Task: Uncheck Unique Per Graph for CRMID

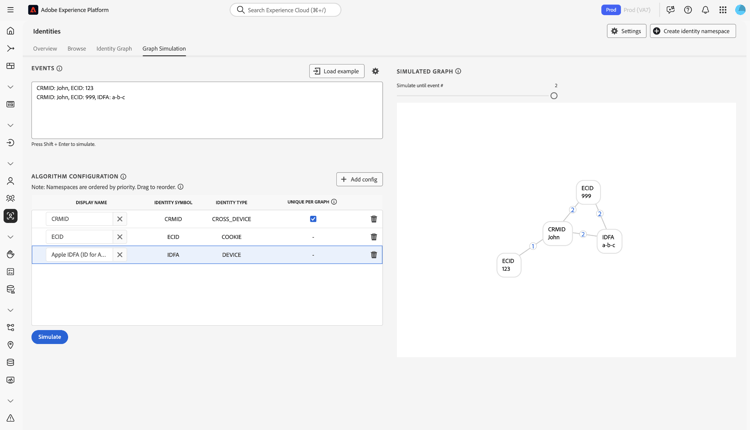Action: tap(313, 219)
